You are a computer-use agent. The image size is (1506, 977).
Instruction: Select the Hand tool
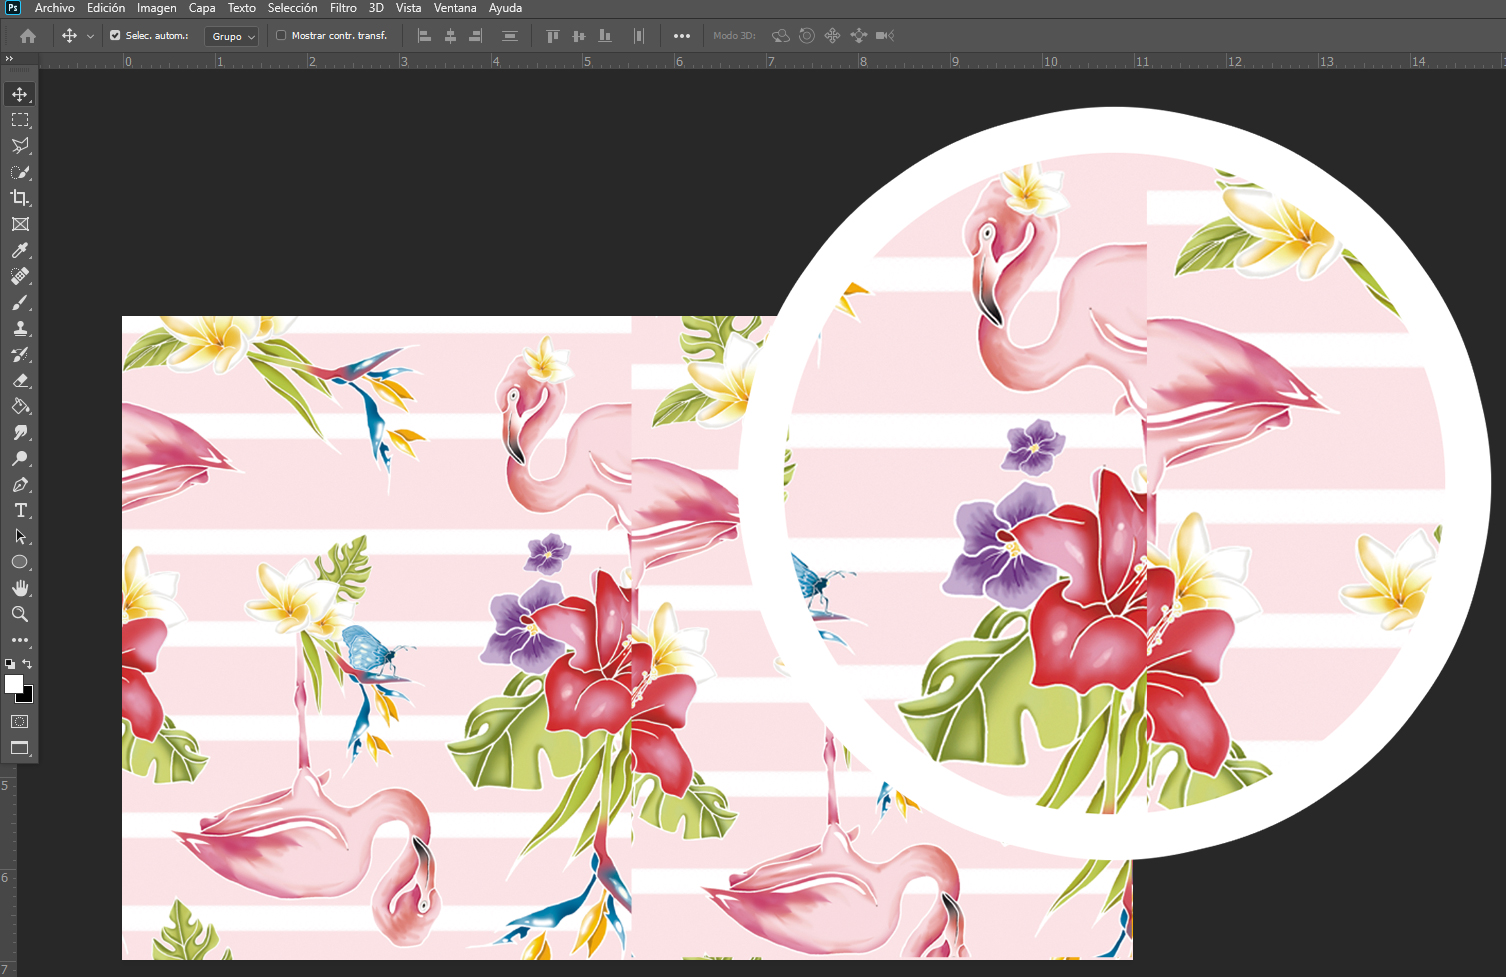click(x=20, y=588)
